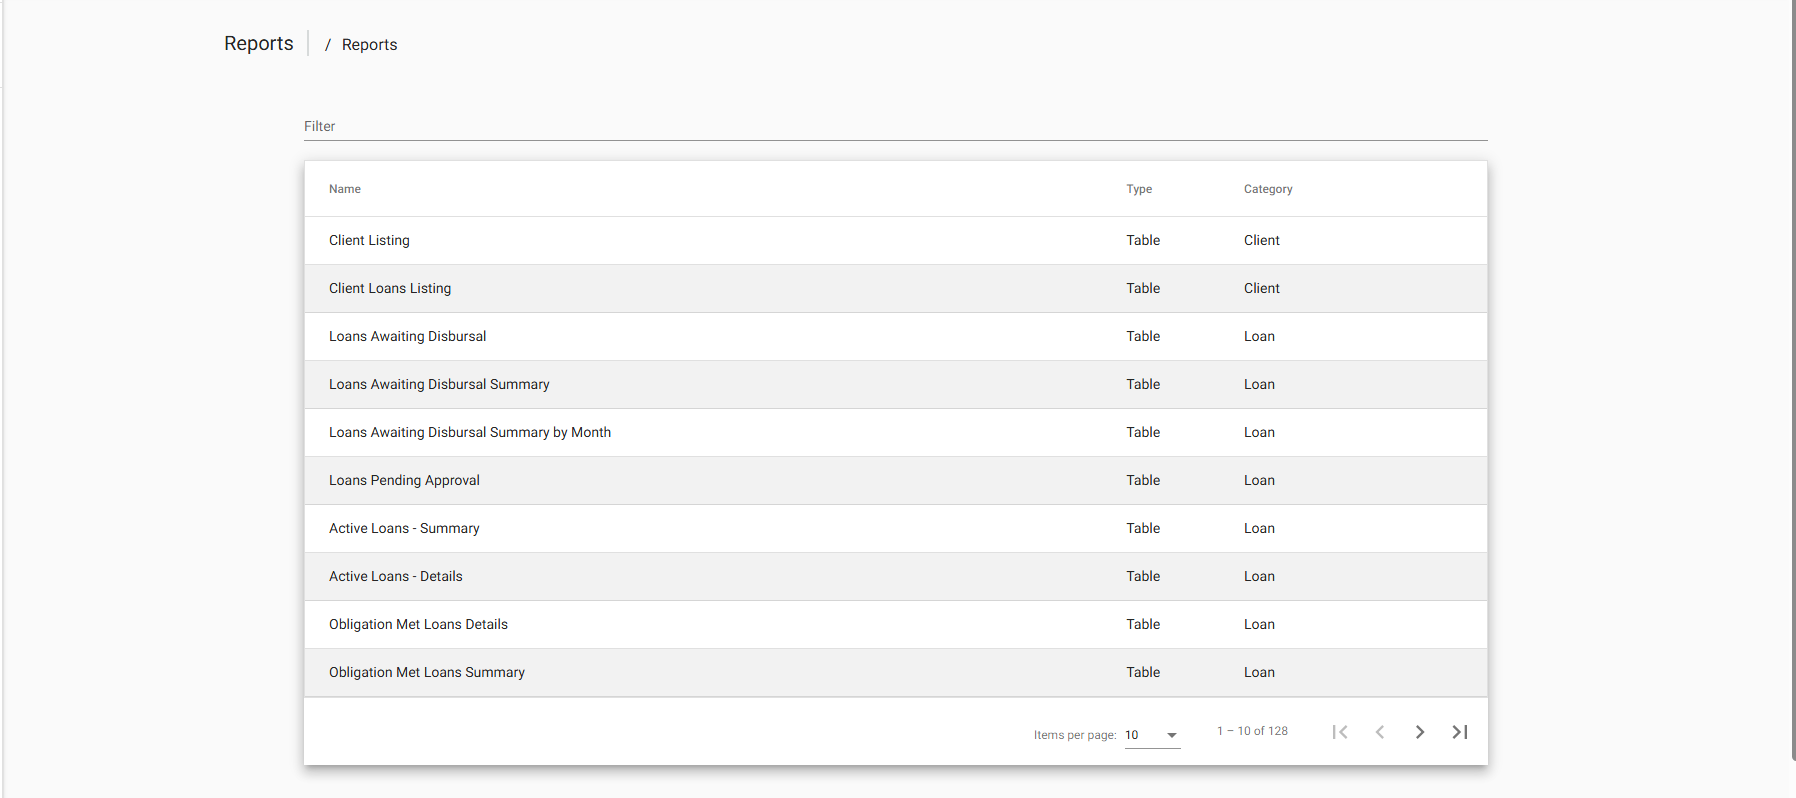Click the Reports breadcrumb link
1796x798 pixels.
pos(369,45)
